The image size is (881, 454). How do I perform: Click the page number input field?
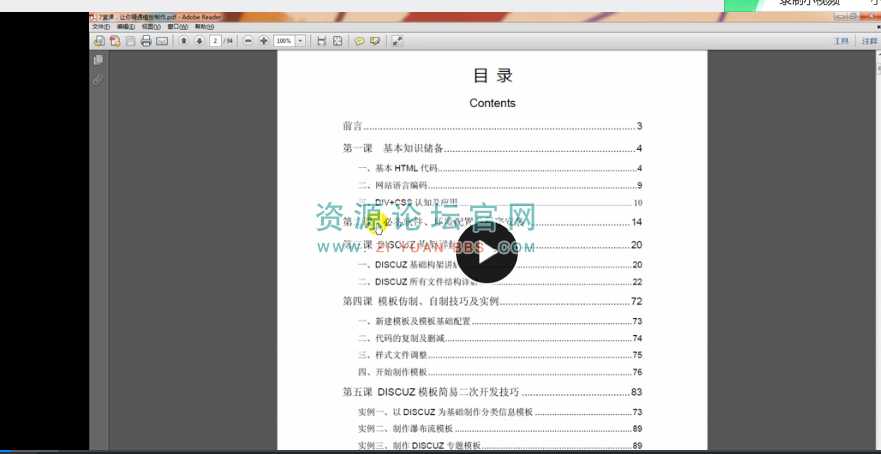[215, 41]
